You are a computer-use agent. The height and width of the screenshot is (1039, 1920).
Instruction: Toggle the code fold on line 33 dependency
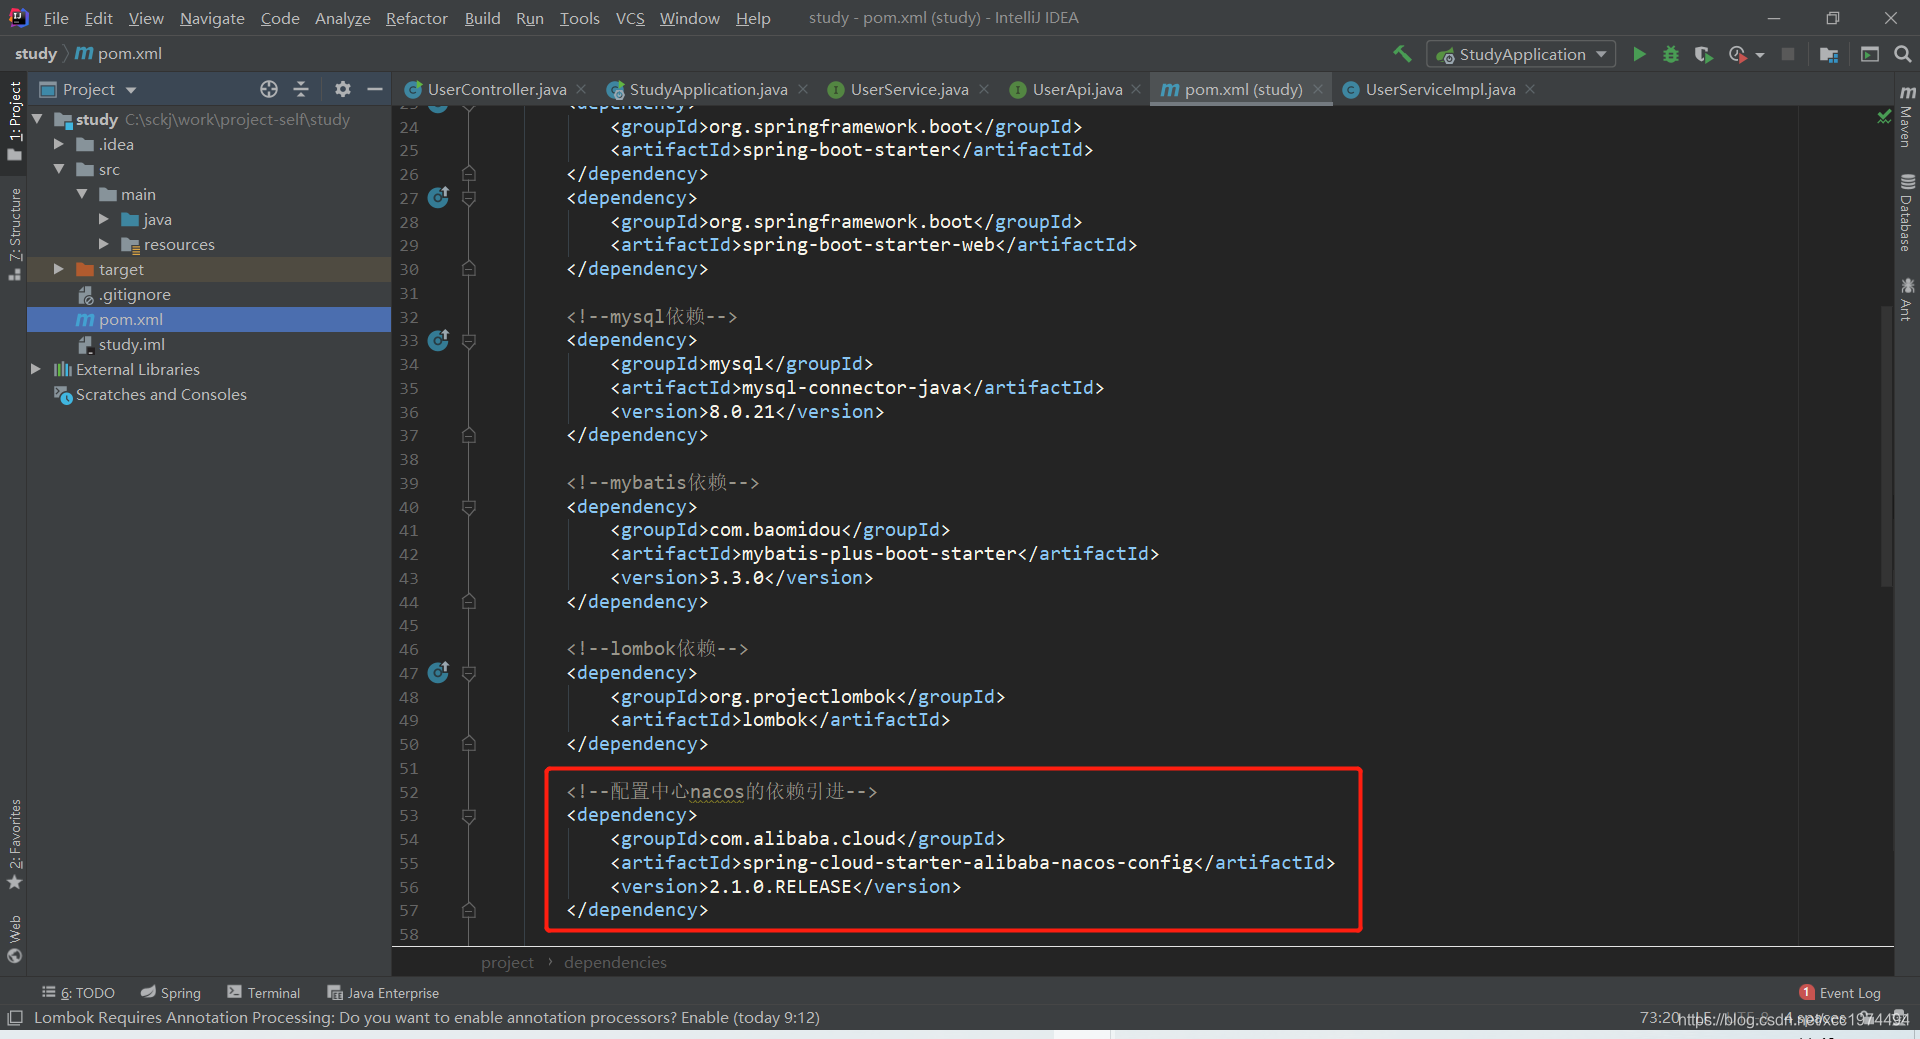click(x=468, y=340)
